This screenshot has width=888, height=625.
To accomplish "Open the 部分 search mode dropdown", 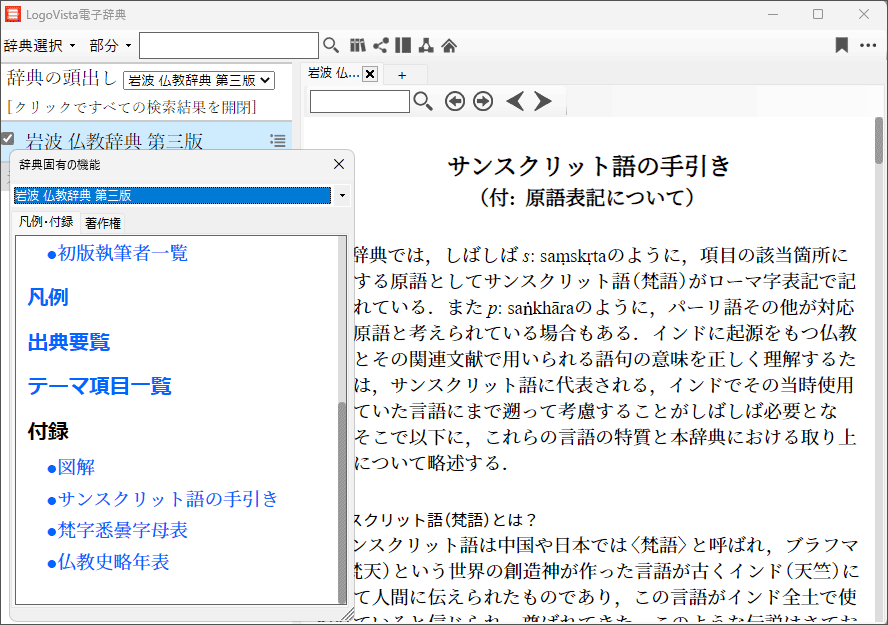I will coord(110,46).
